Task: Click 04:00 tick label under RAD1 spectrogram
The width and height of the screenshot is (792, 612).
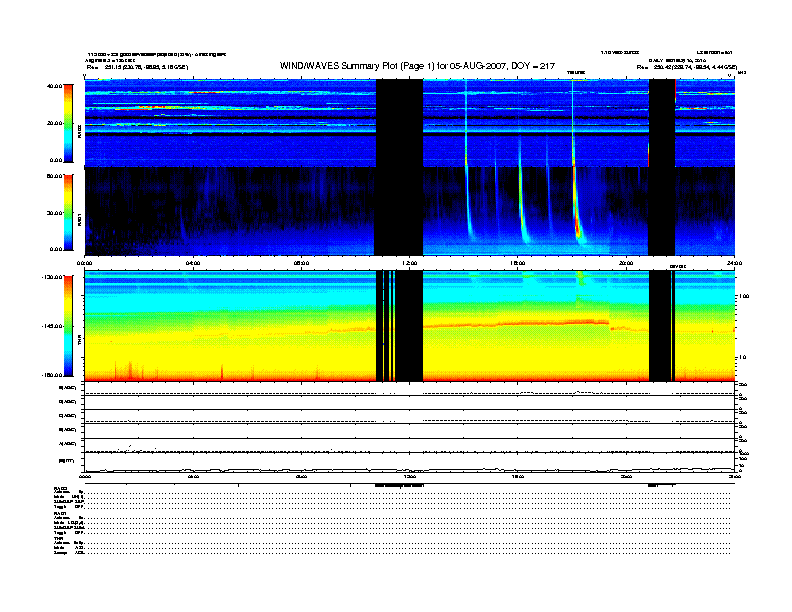Action: pos(193,263)
